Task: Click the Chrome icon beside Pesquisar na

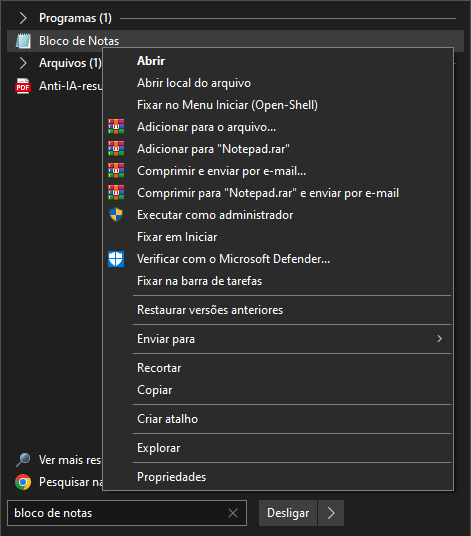Action: [x=23, y=482]
